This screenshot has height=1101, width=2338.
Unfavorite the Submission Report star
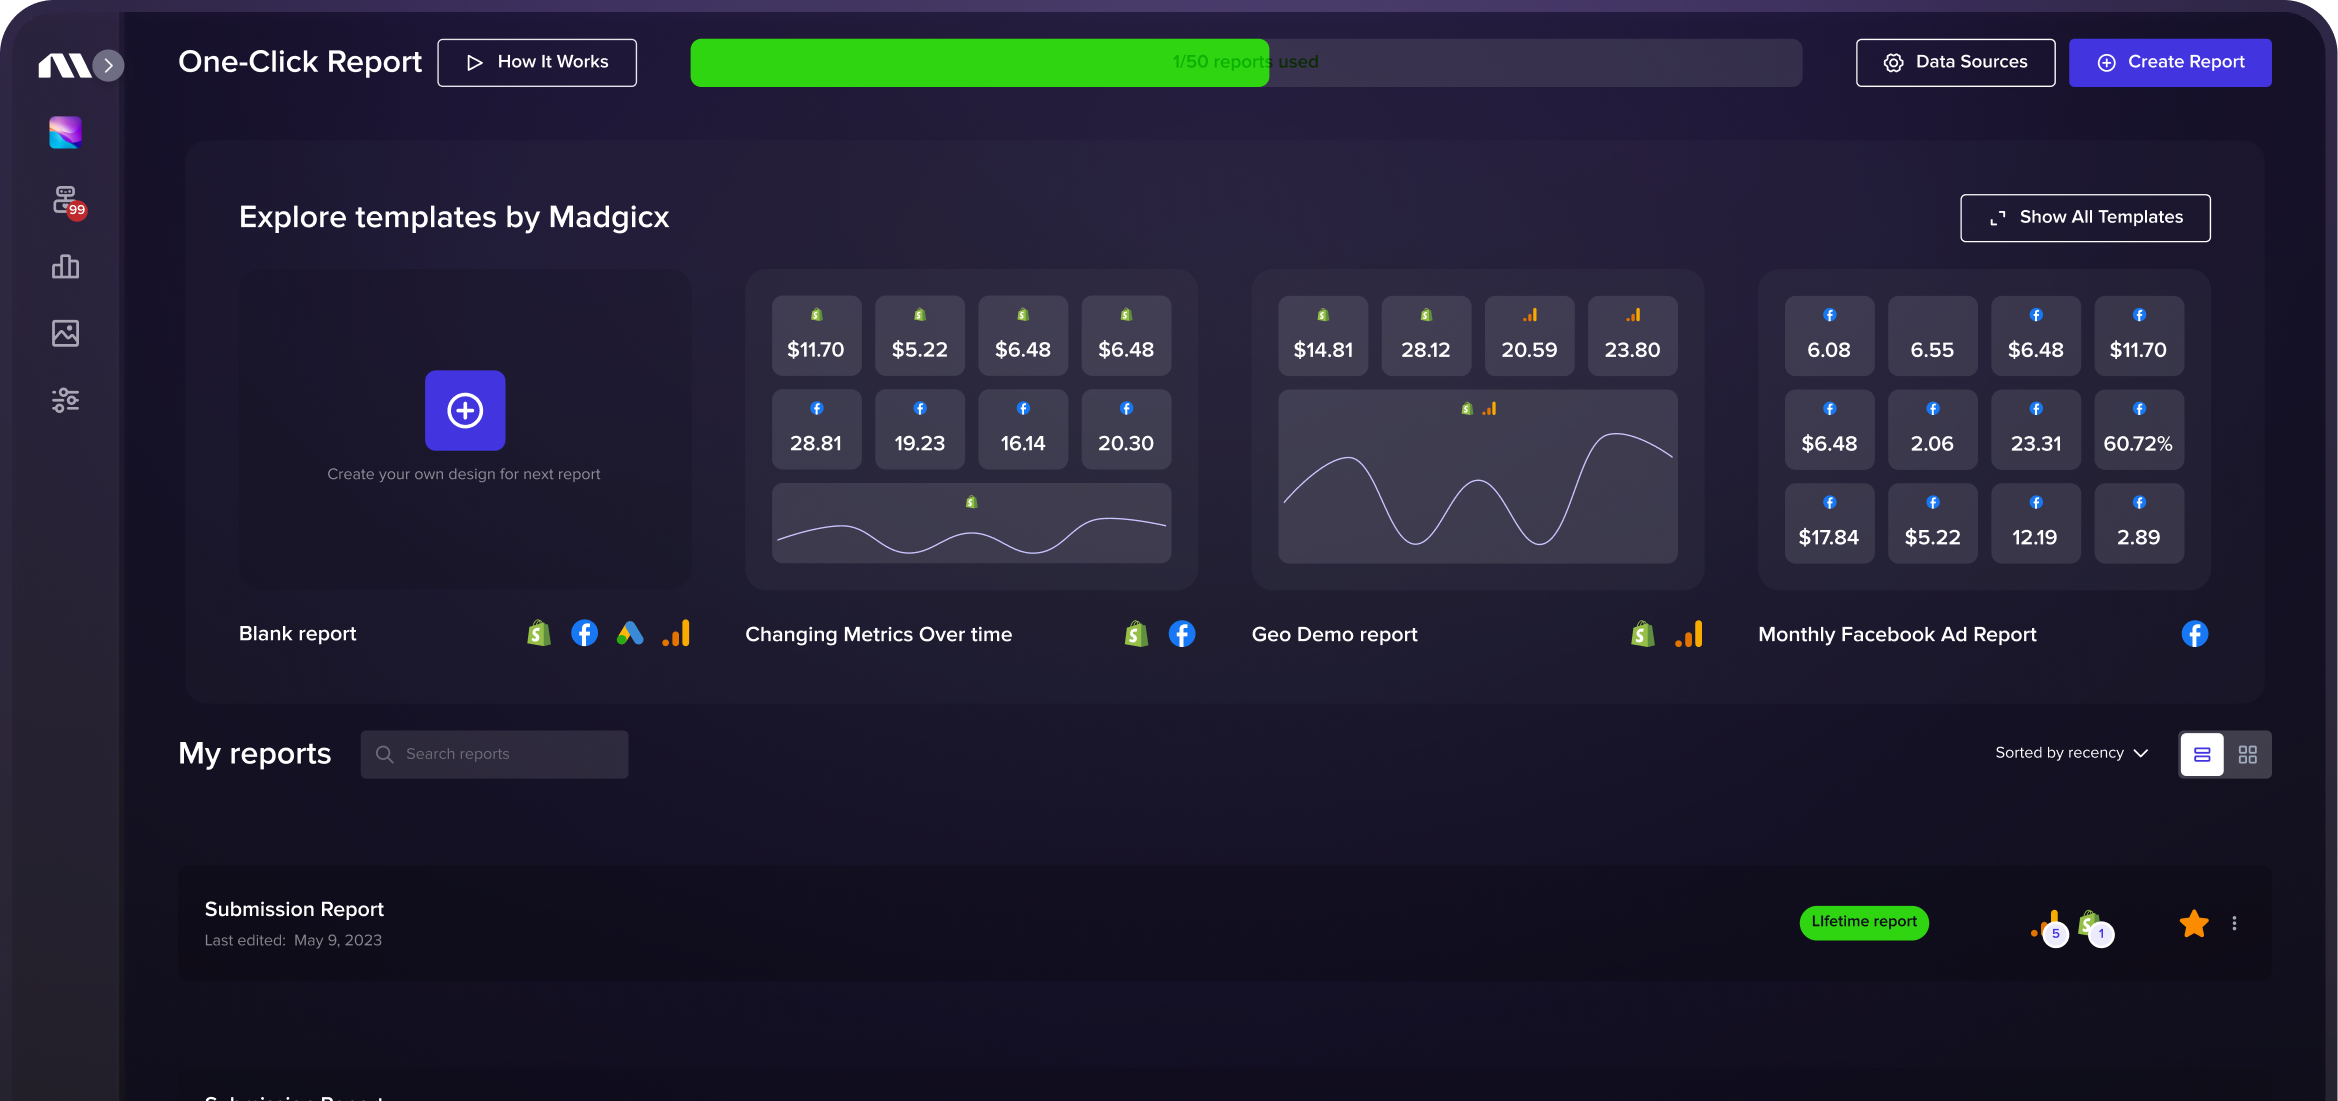[2193, 923]
